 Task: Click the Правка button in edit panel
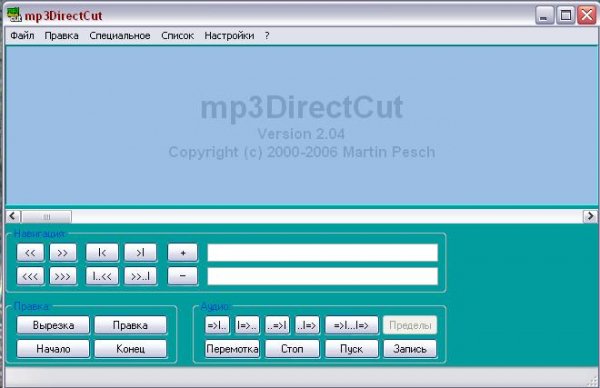coord(130,325)
